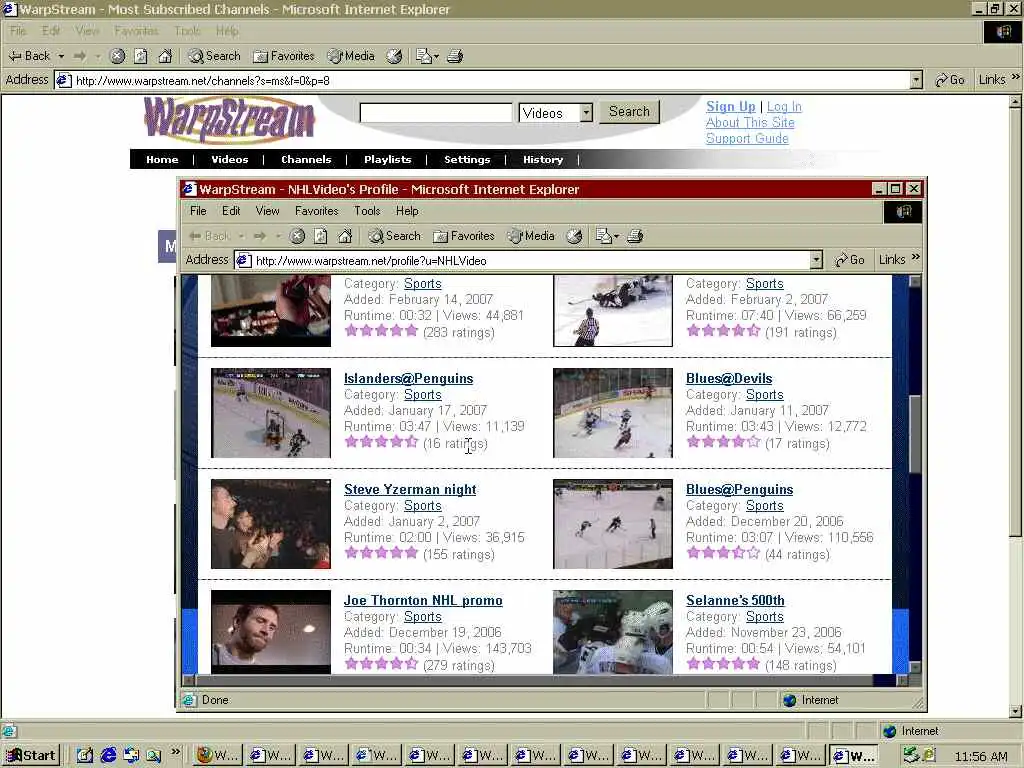Open Videos search type dropdown
Image resolution: width=1024 pixels, height=768 pixels.
pyautogui.click(x=586, y=113)
